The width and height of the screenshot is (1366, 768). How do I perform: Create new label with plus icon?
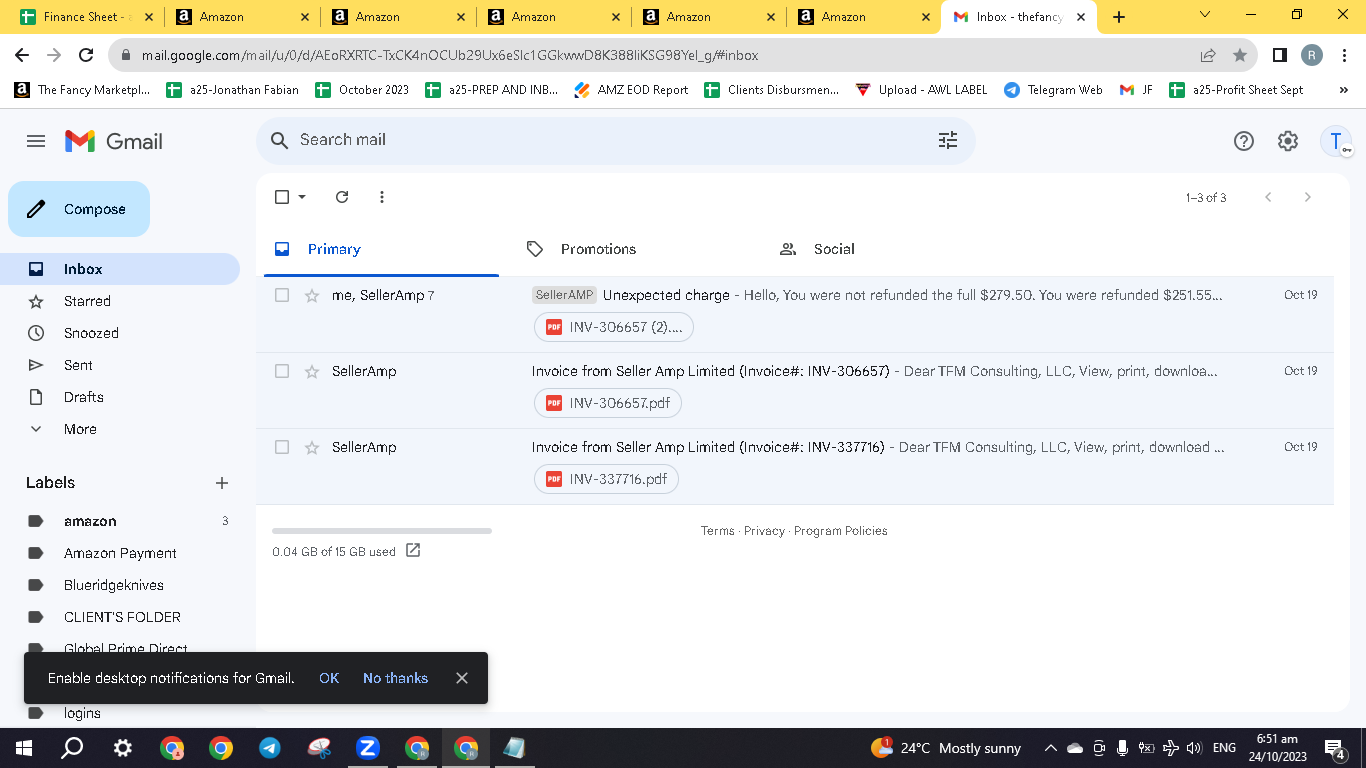click(222, 483)
